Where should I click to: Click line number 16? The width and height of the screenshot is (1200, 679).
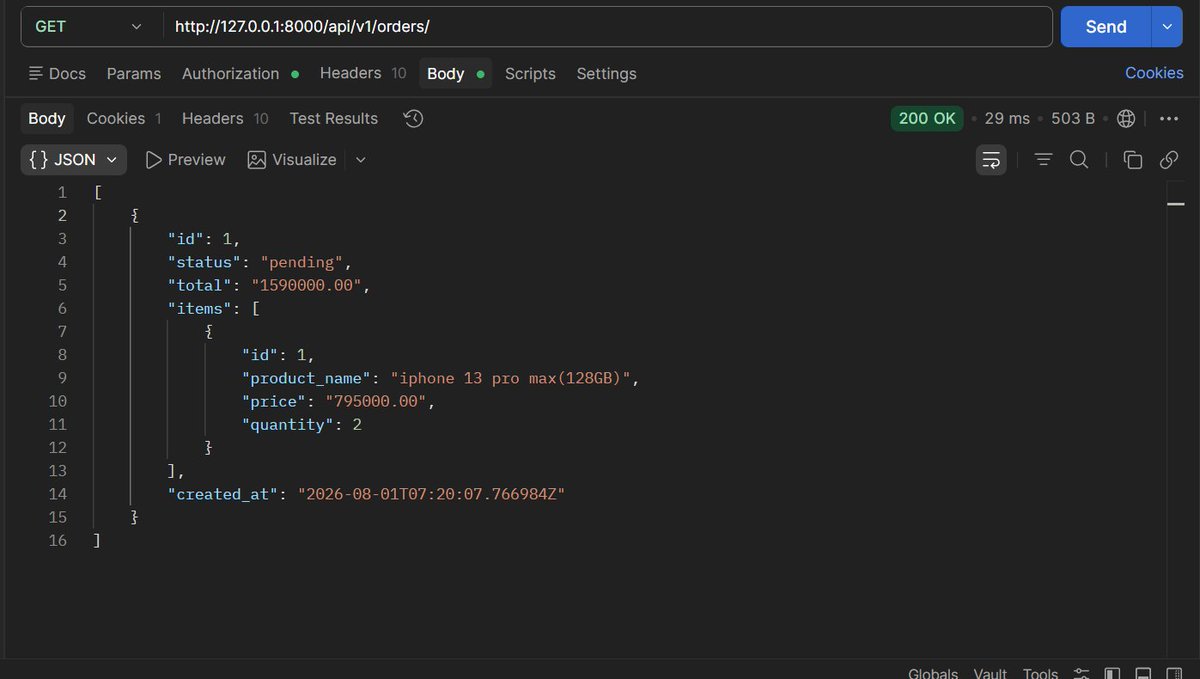pyautogui.click(x=57, y=540)
